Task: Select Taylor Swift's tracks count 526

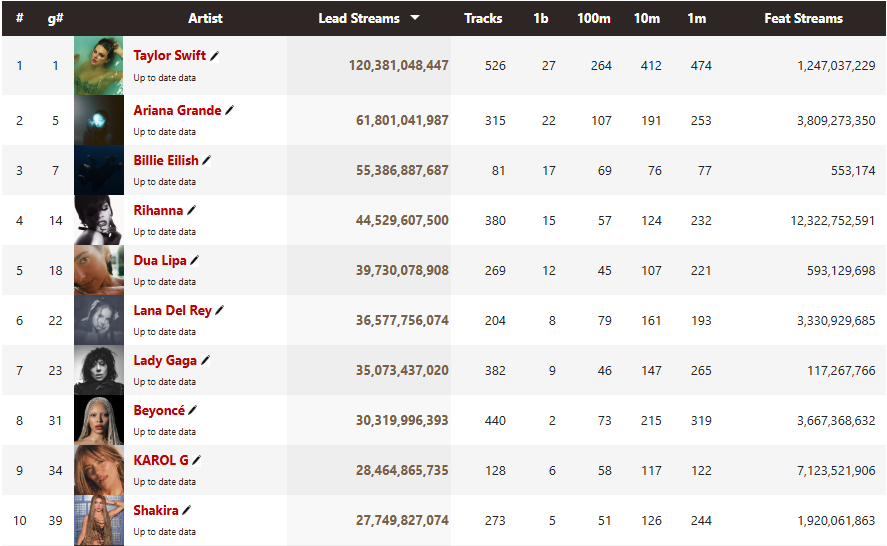Action: coord(495,66)
